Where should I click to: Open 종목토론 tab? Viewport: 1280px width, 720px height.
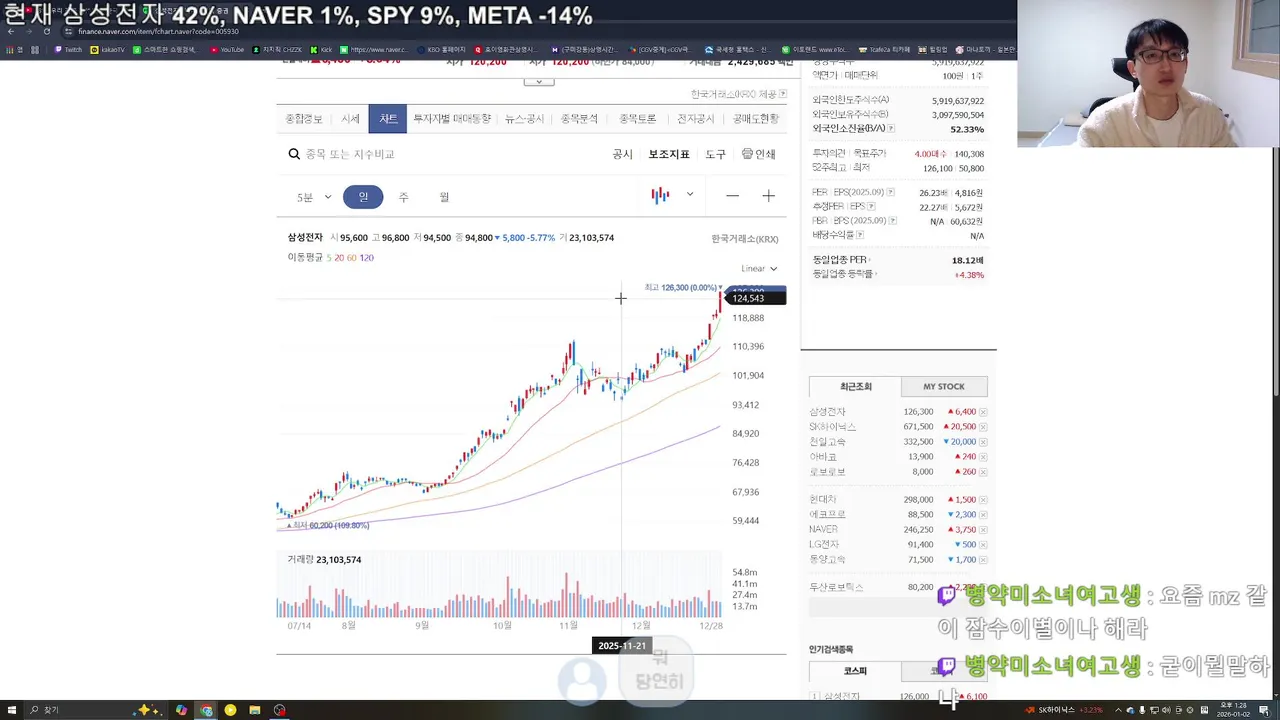point(637,119)
